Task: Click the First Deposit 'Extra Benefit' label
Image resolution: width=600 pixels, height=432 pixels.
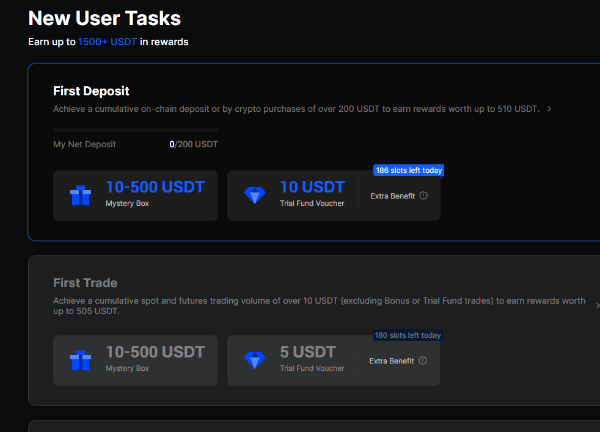Action: (x=393, y=196)
